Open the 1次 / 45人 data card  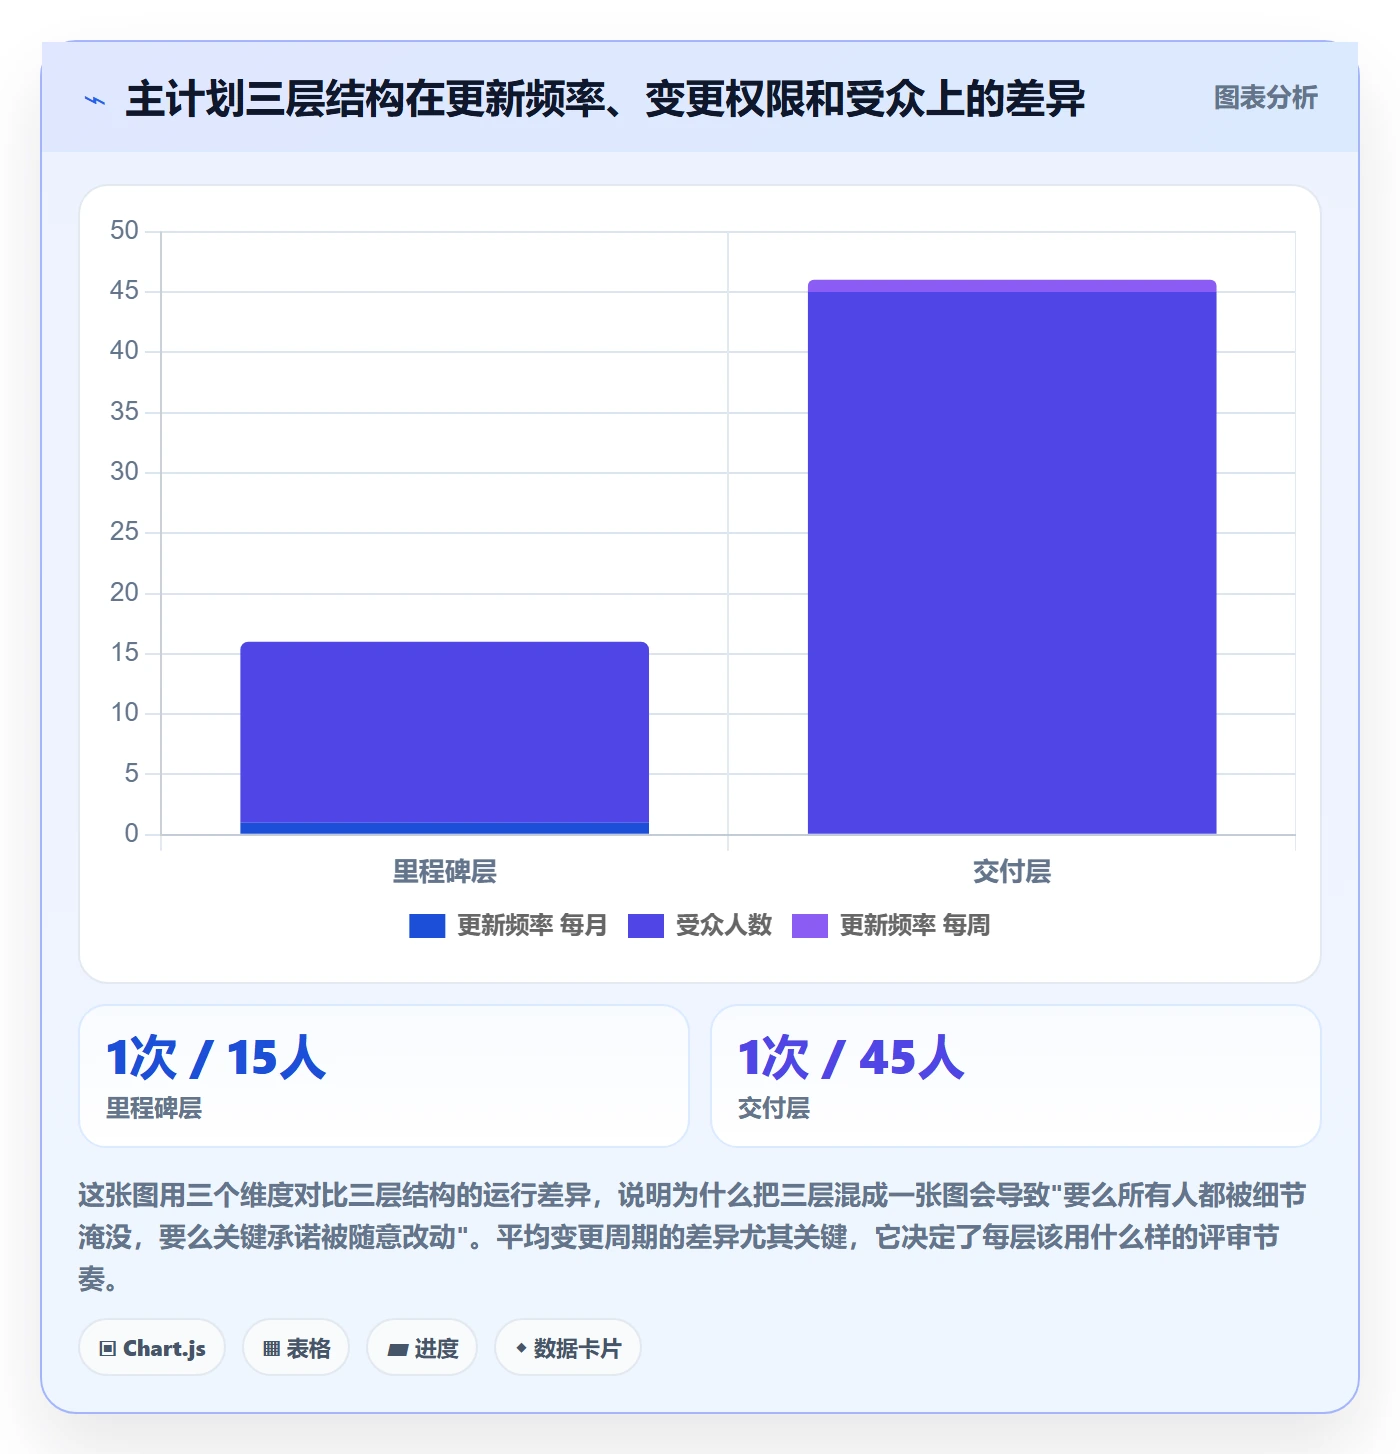[1016, 1076]
